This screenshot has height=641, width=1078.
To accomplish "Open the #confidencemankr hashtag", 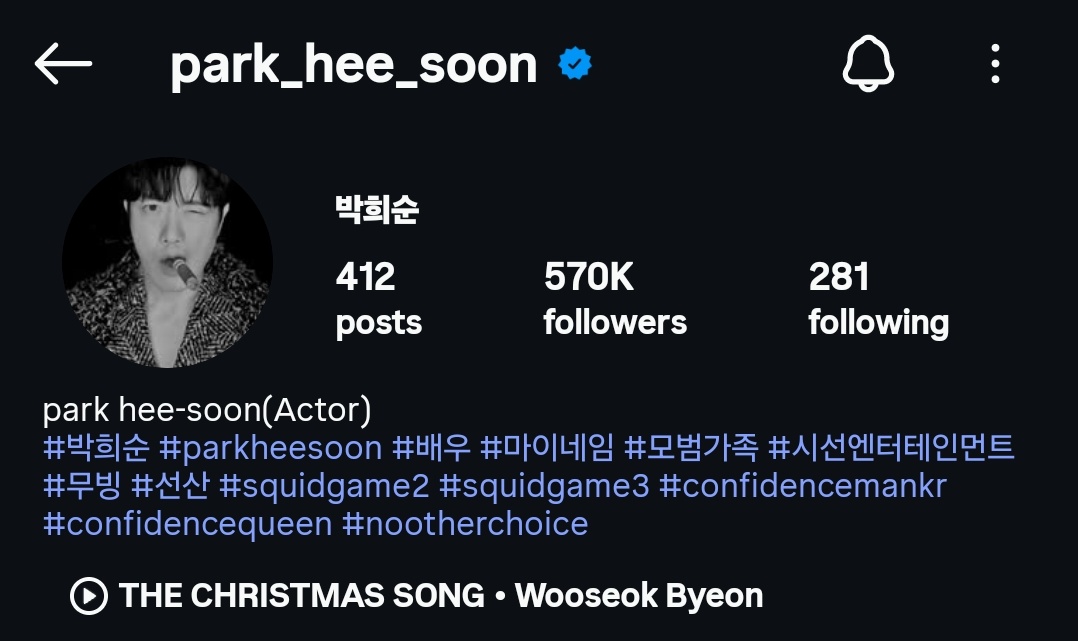I will pyautogui.click(x=803, y=486).
